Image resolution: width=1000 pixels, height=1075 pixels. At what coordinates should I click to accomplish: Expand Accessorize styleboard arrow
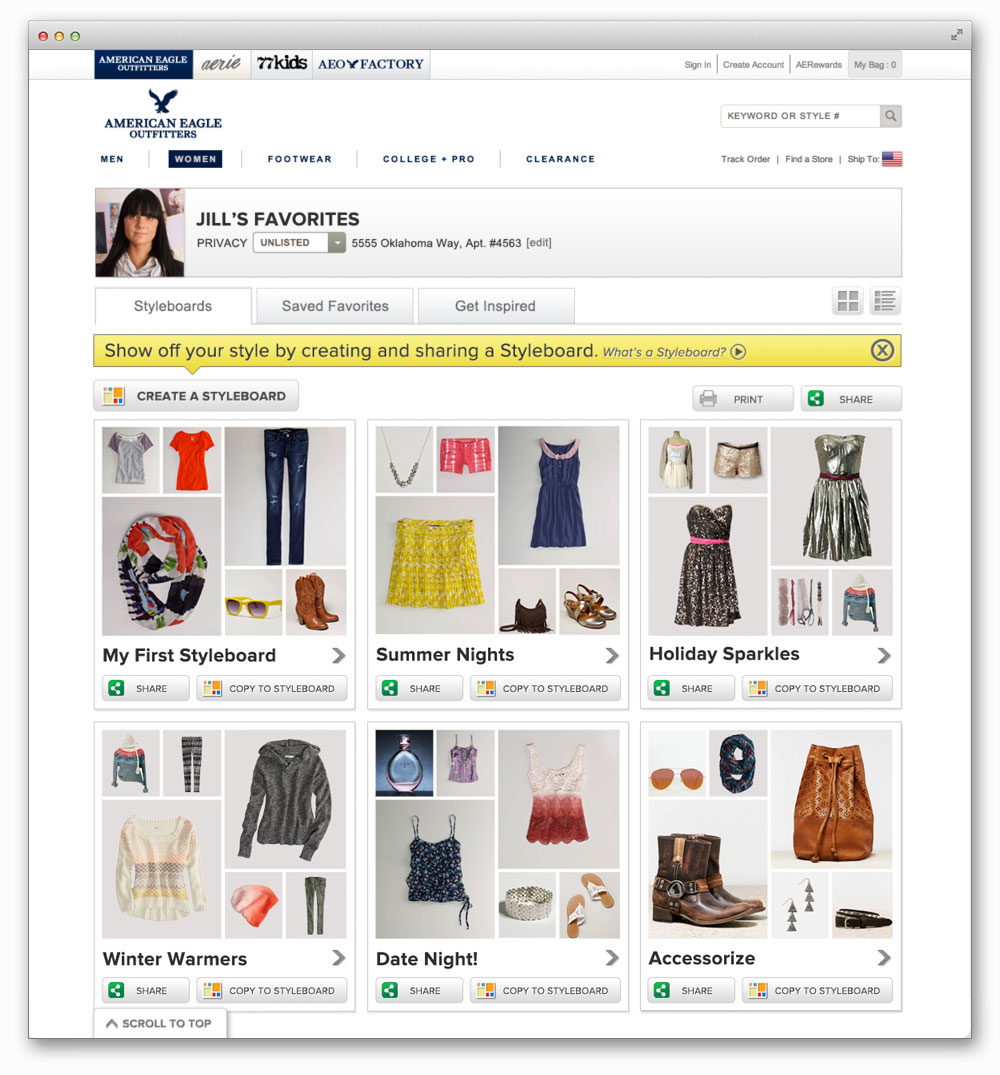pyautogui.click(x=884, y=958)
